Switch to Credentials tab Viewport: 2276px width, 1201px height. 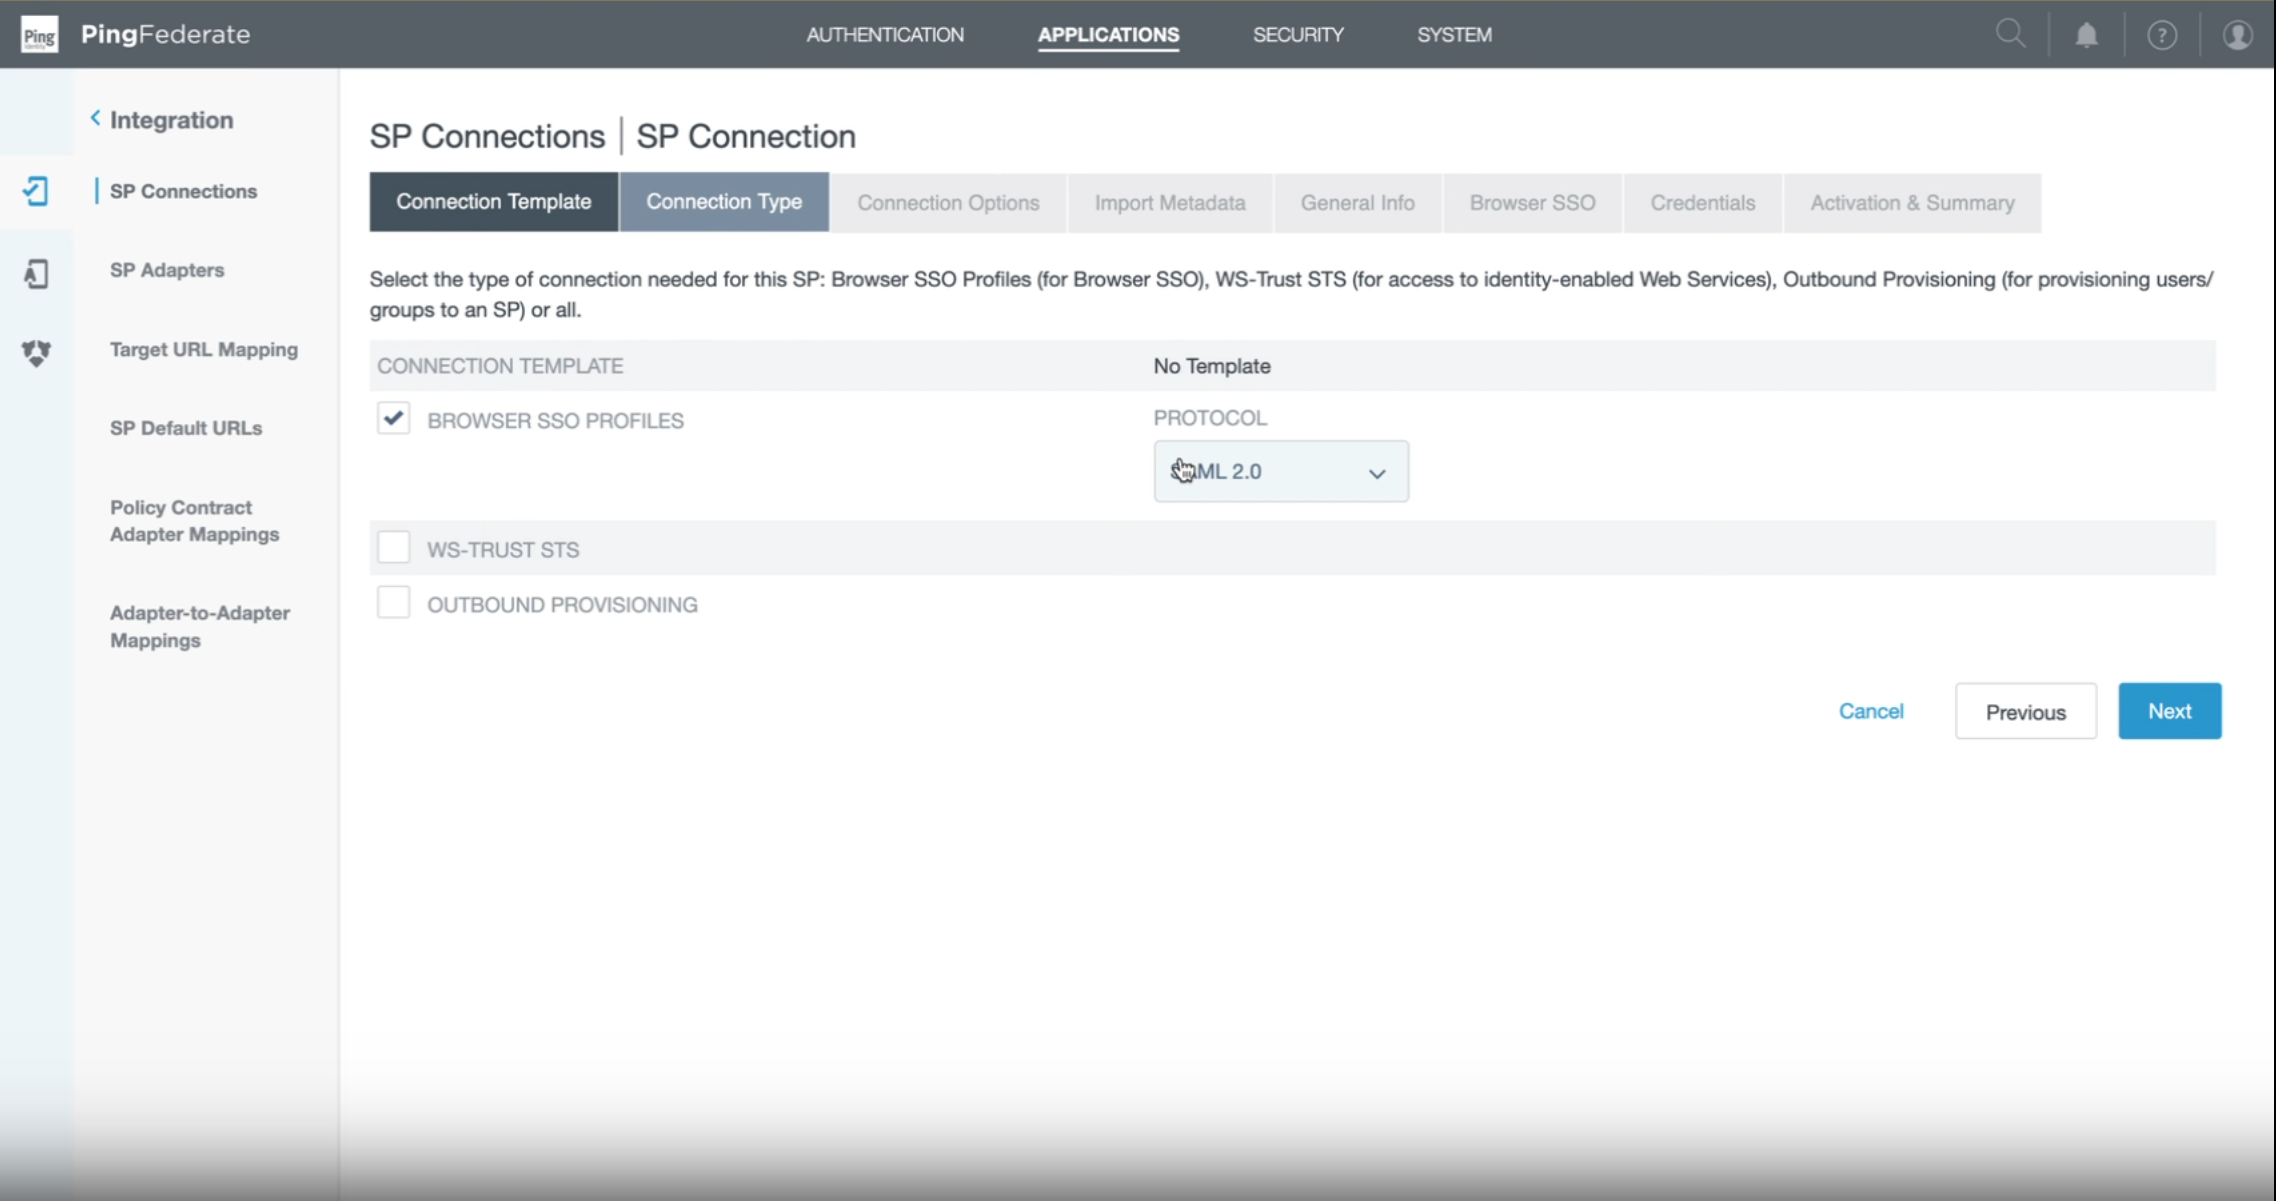click(1702, 203)
